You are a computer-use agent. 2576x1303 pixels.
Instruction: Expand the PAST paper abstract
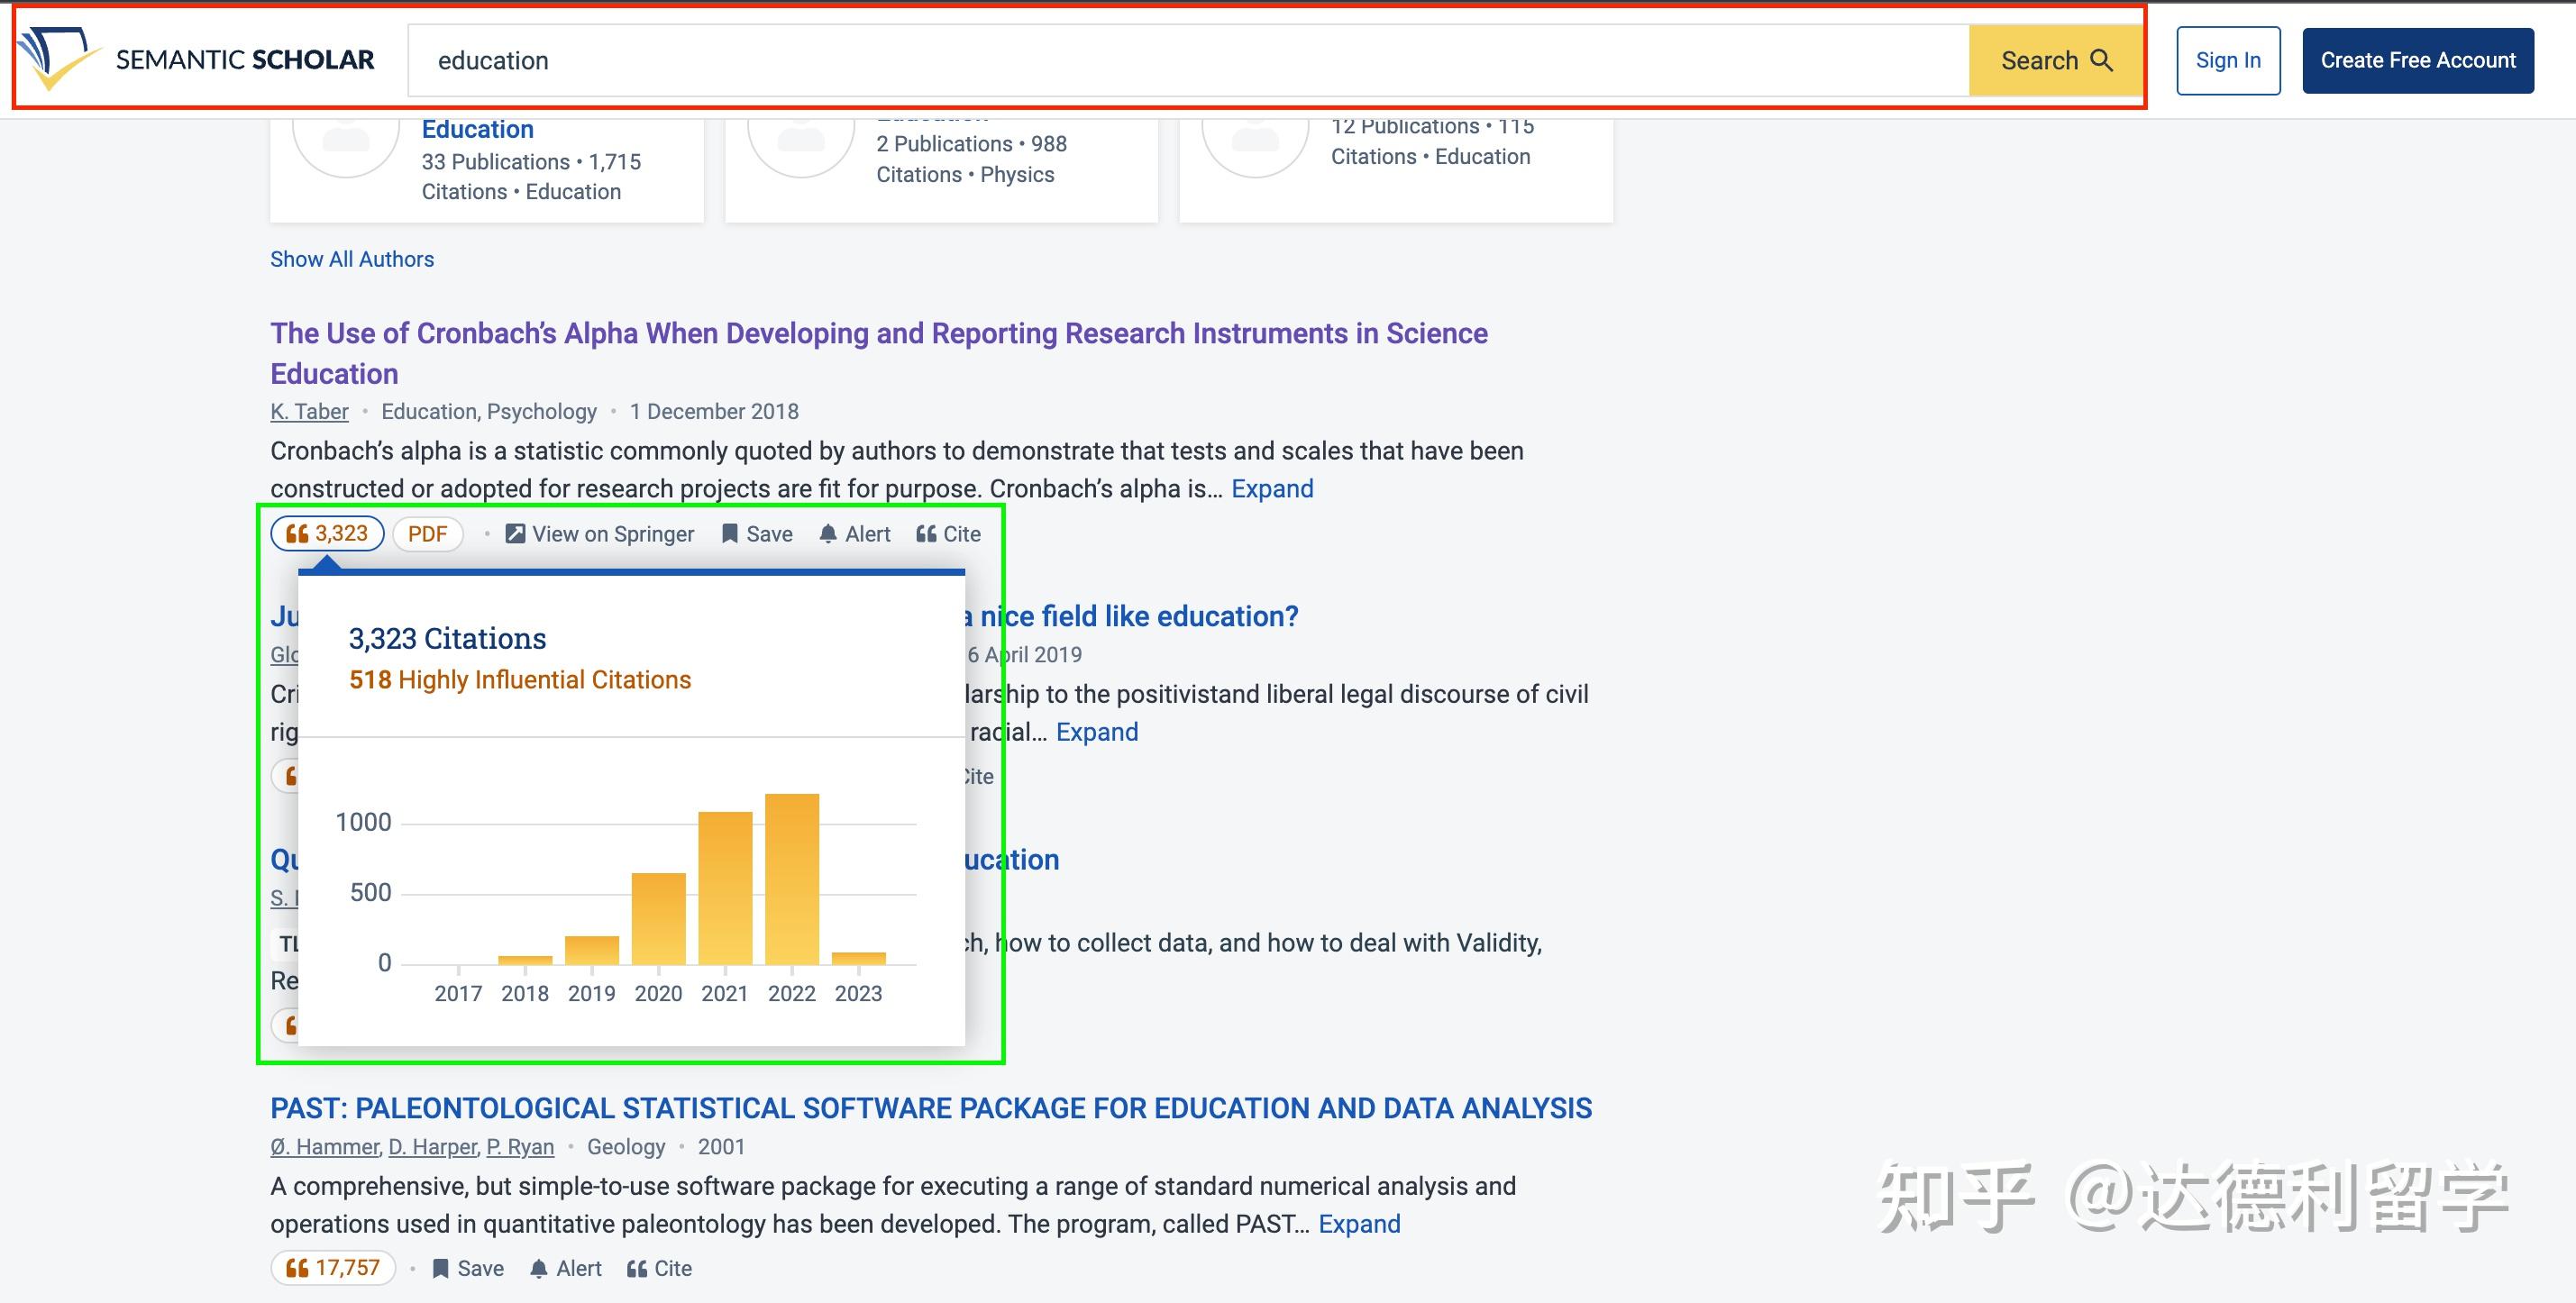pos(1358,1224)
